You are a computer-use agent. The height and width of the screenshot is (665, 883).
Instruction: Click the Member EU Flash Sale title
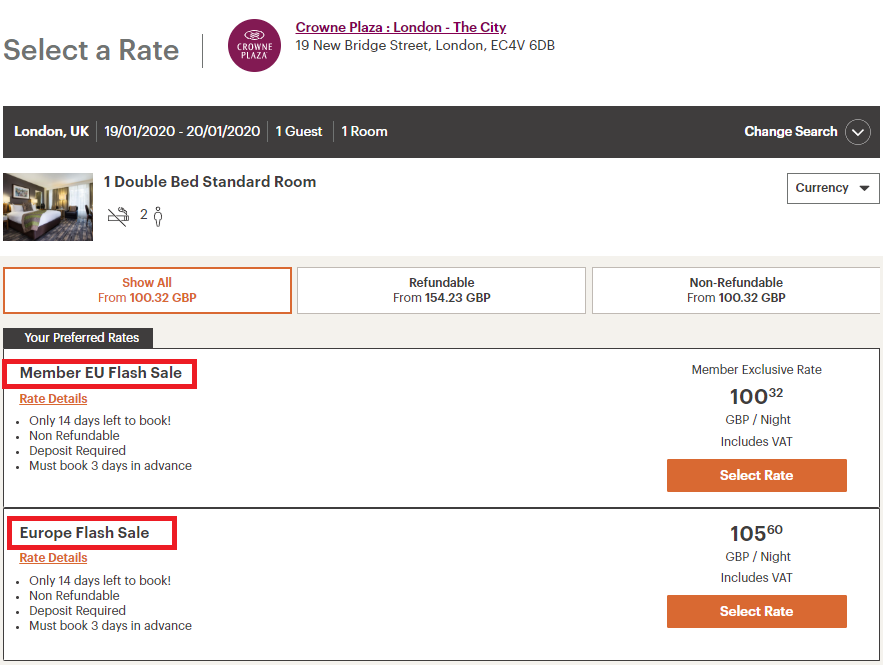tap(101, 373)
